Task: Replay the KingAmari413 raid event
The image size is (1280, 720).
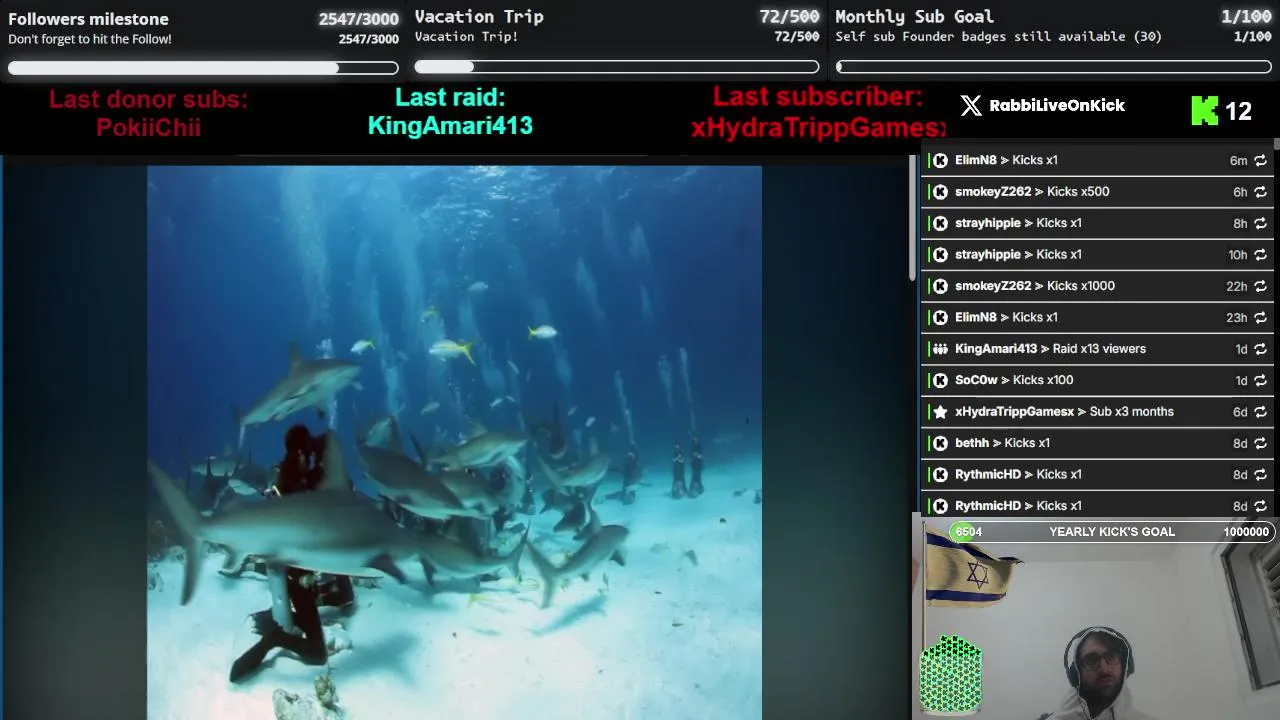Action: 1260,349
